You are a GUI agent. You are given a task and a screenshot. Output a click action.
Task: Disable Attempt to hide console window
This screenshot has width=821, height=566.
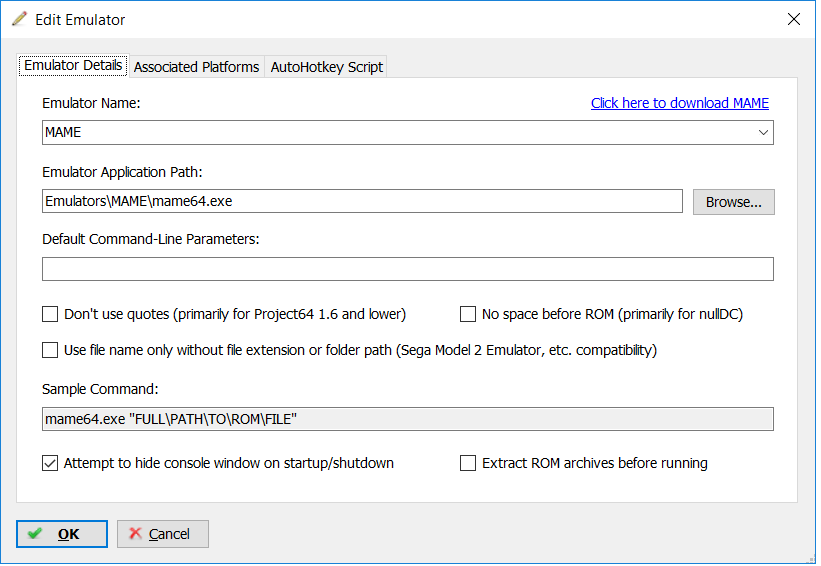coord(50,463)
